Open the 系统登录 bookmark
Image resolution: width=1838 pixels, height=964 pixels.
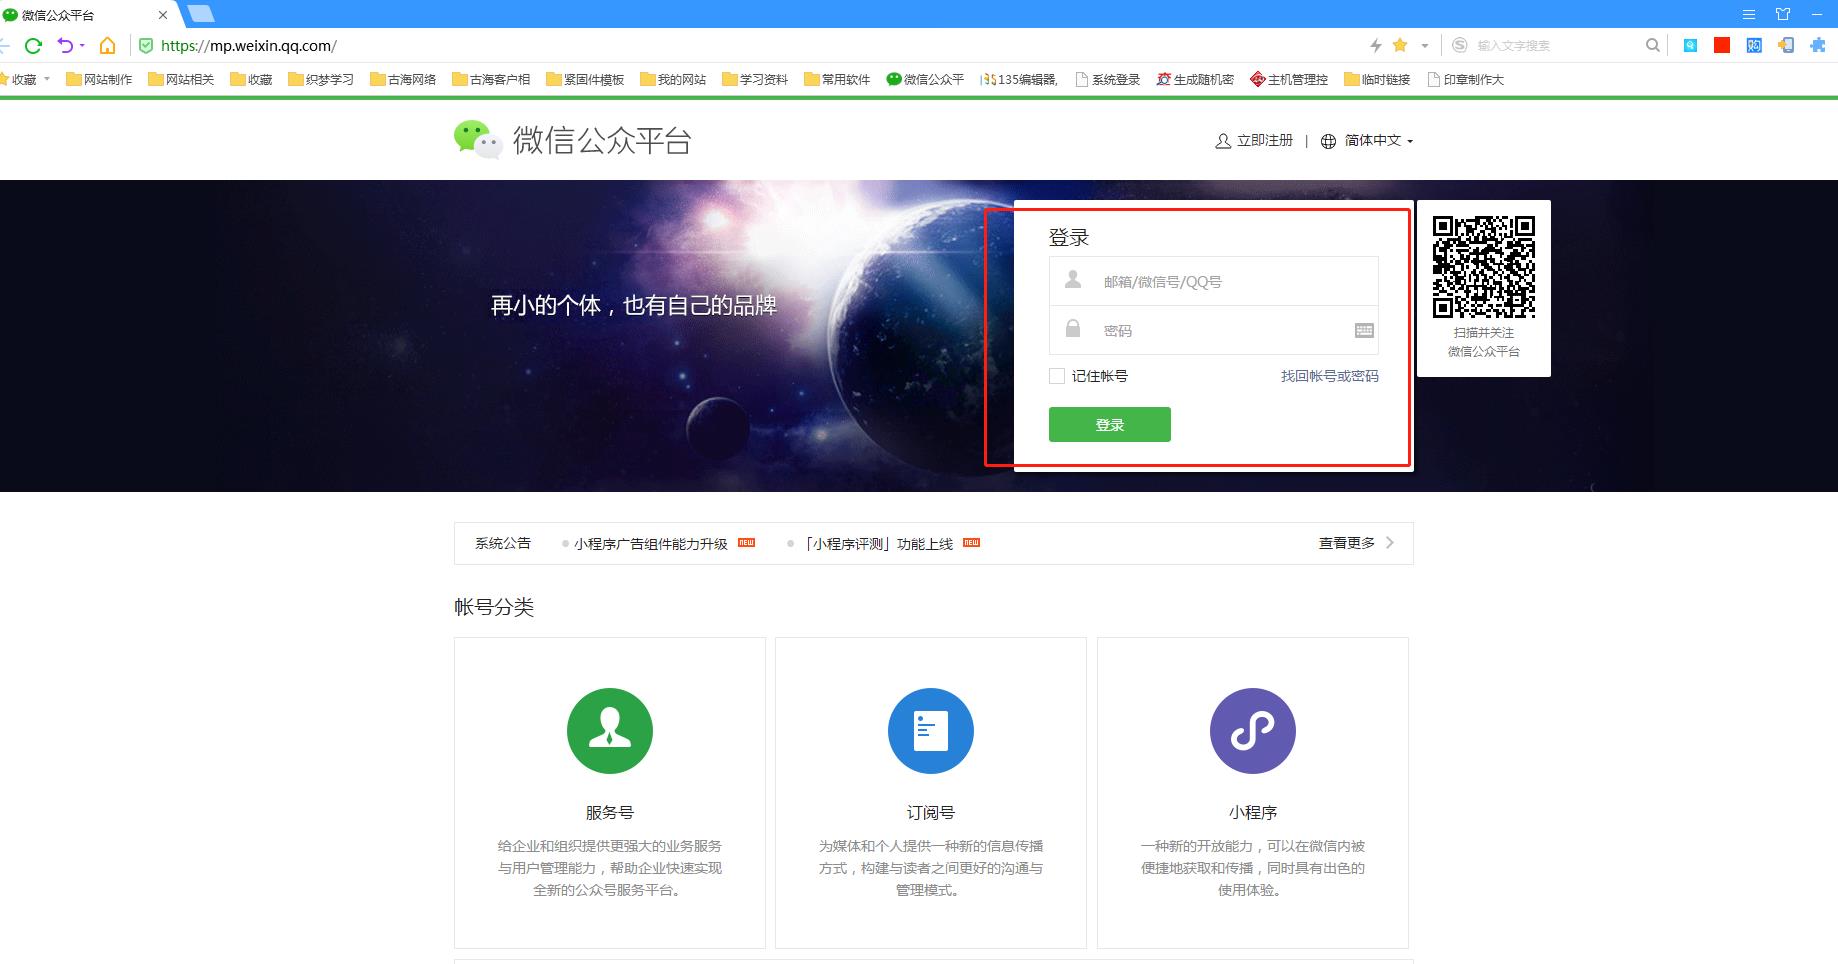(1107, 79)
